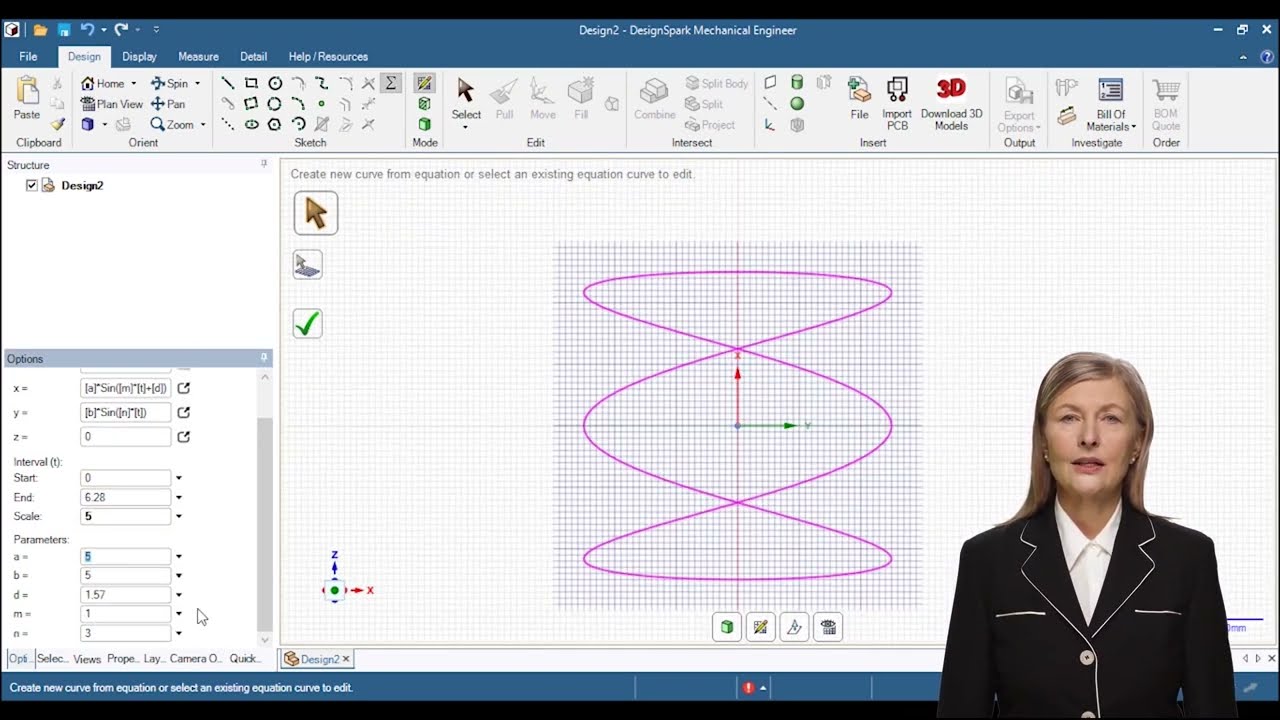Click the Open folder icon in title bar
This screenshot has width=1280, height=720.
point(40,30)
